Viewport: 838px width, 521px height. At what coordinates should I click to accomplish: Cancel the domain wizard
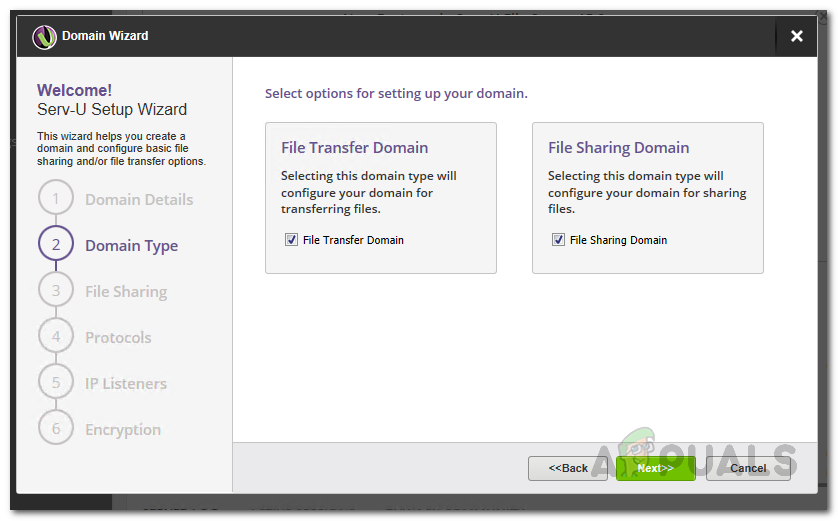(748, 468)
